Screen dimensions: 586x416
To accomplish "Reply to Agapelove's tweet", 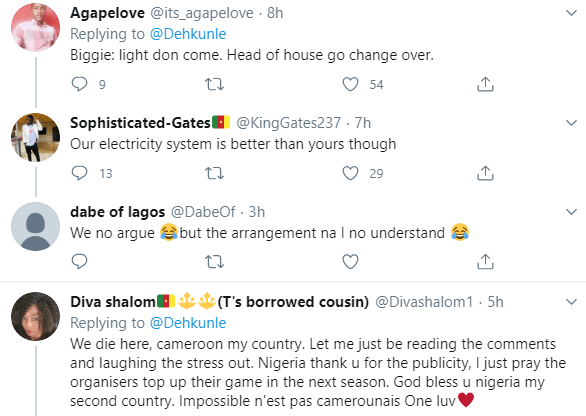I will point(79,84).
